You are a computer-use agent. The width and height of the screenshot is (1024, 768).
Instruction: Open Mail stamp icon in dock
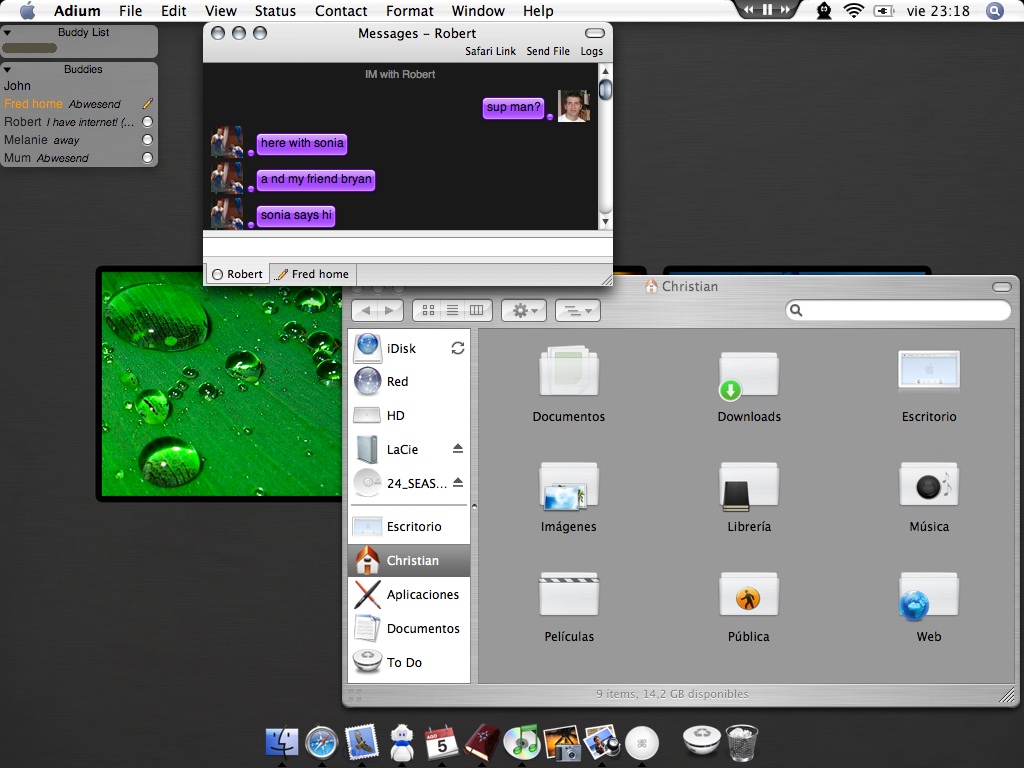click(x=361, y=742)
